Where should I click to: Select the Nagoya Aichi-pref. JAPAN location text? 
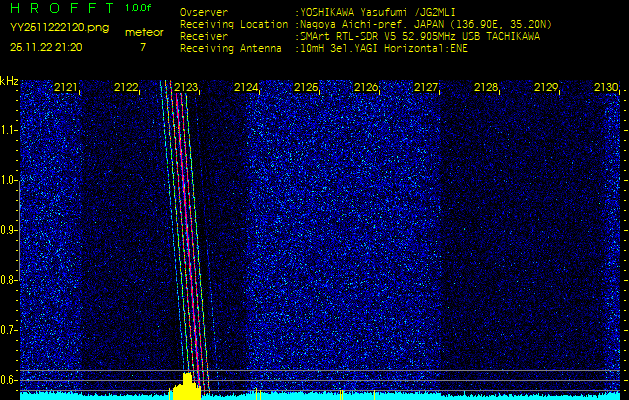coord(424,24)
